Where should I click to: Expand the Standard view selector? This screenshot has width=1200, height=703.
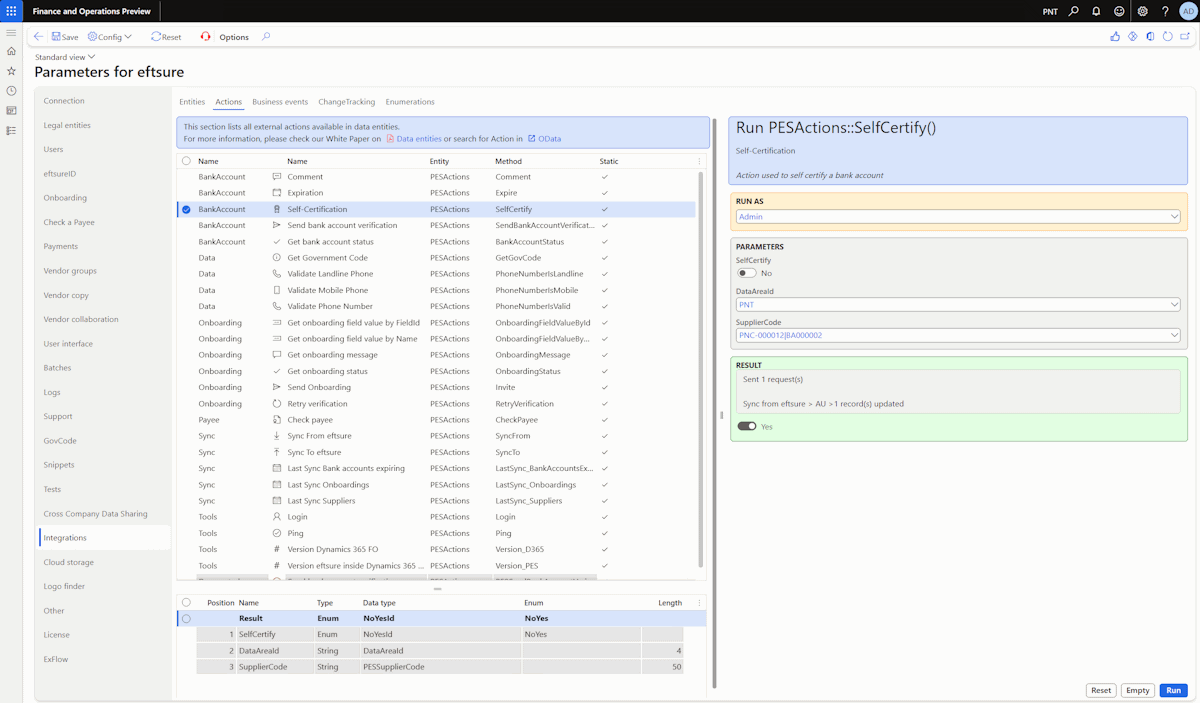65,57
